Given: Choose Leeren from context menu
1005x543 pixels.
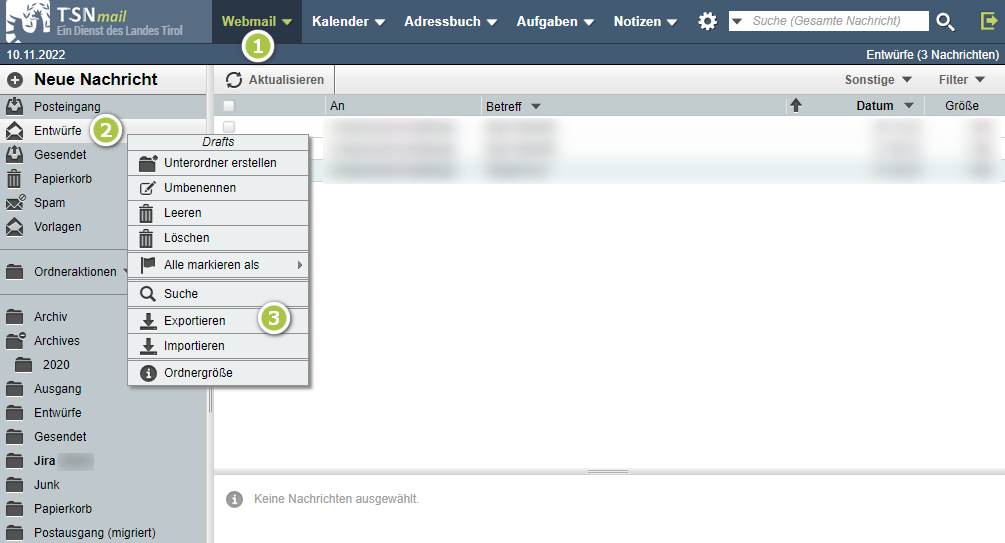Looking at the screenshot, I should coord(218,213).
